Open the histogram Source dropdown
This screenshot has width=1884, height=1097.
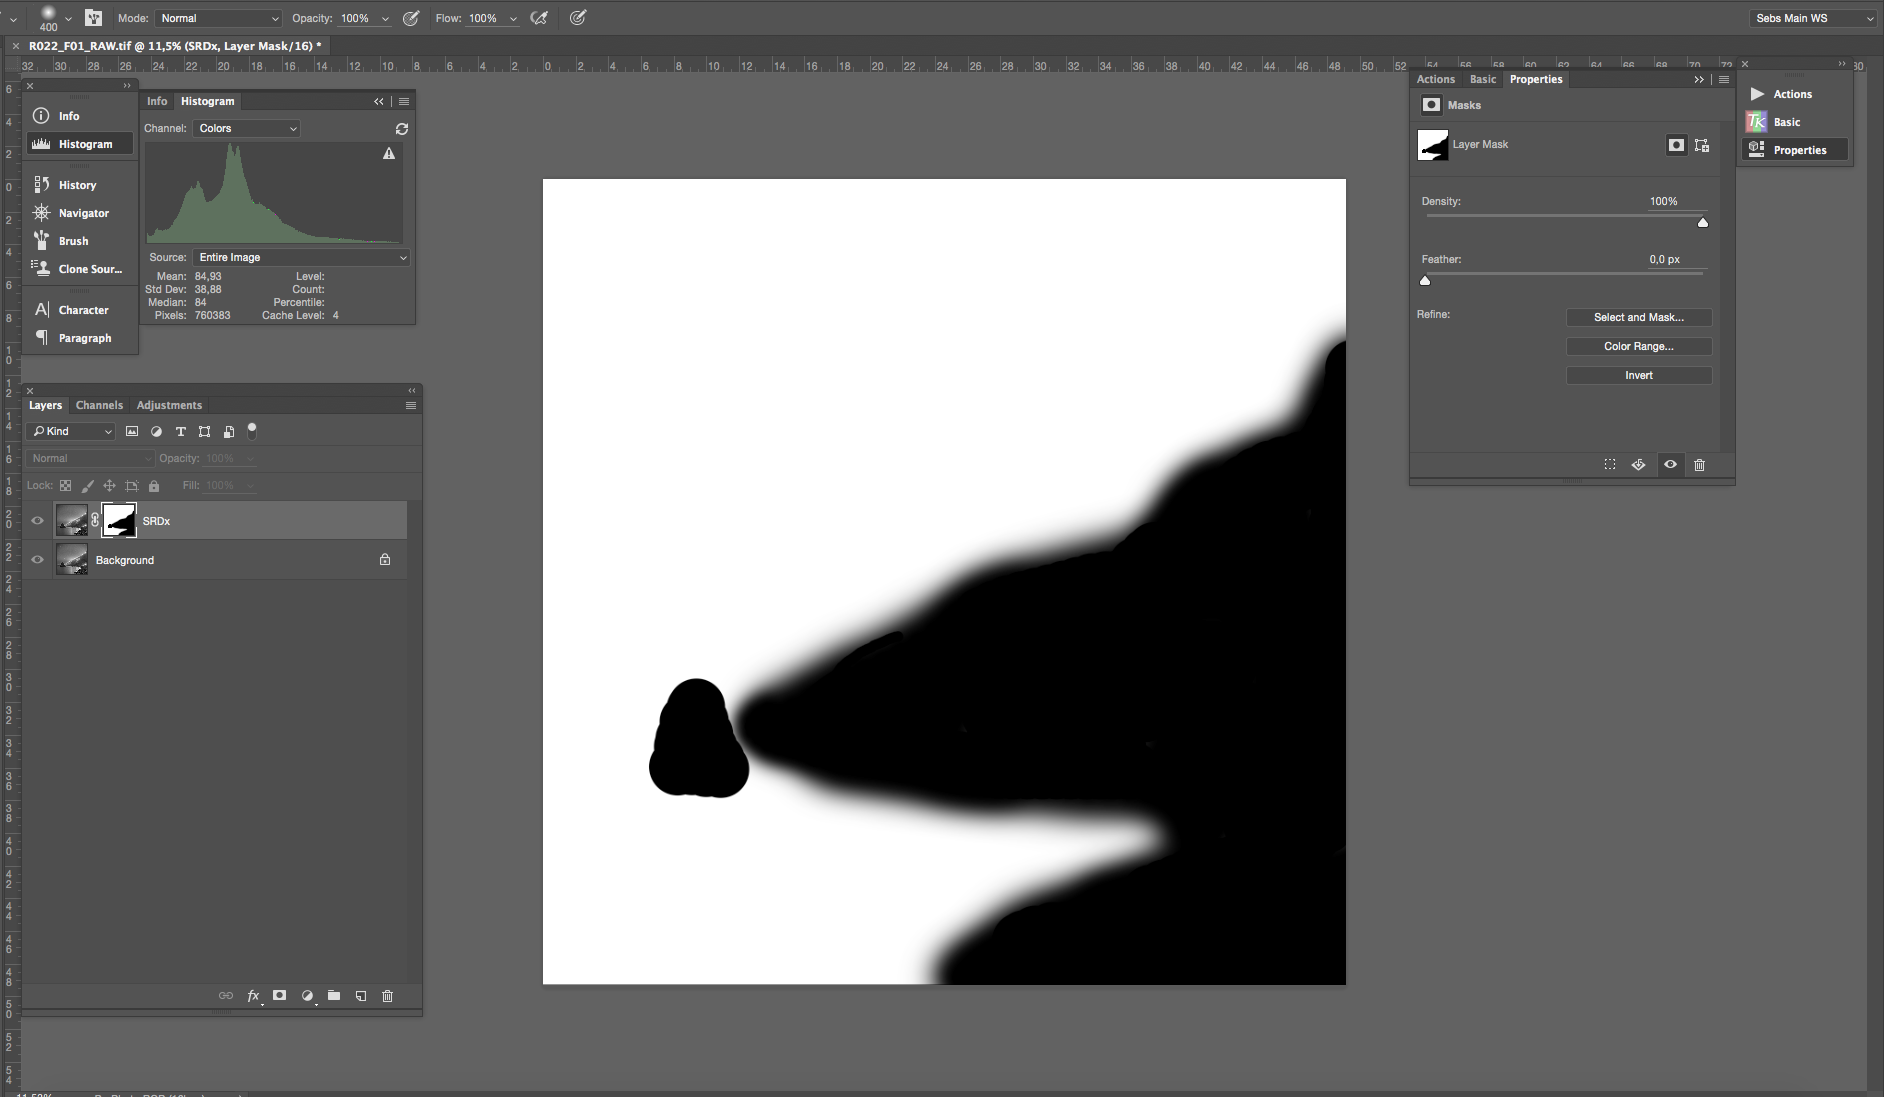click(x=302, y=258)
